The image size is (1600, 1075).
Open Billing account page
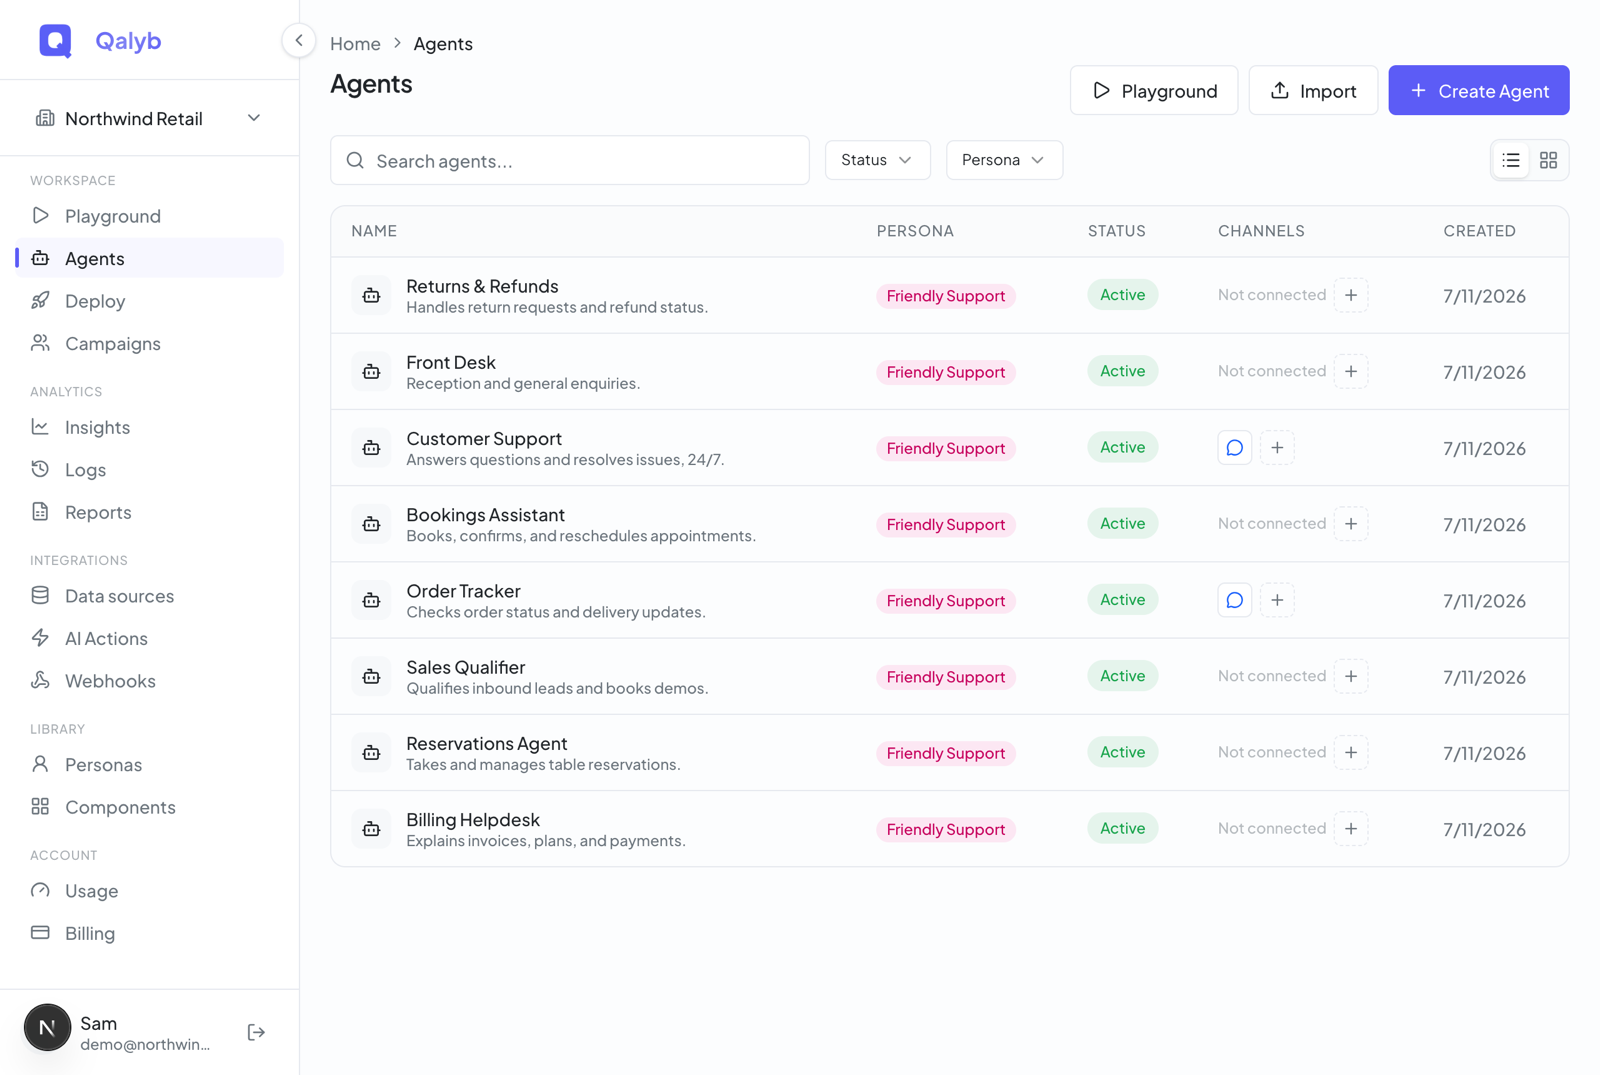coord(150,933)
